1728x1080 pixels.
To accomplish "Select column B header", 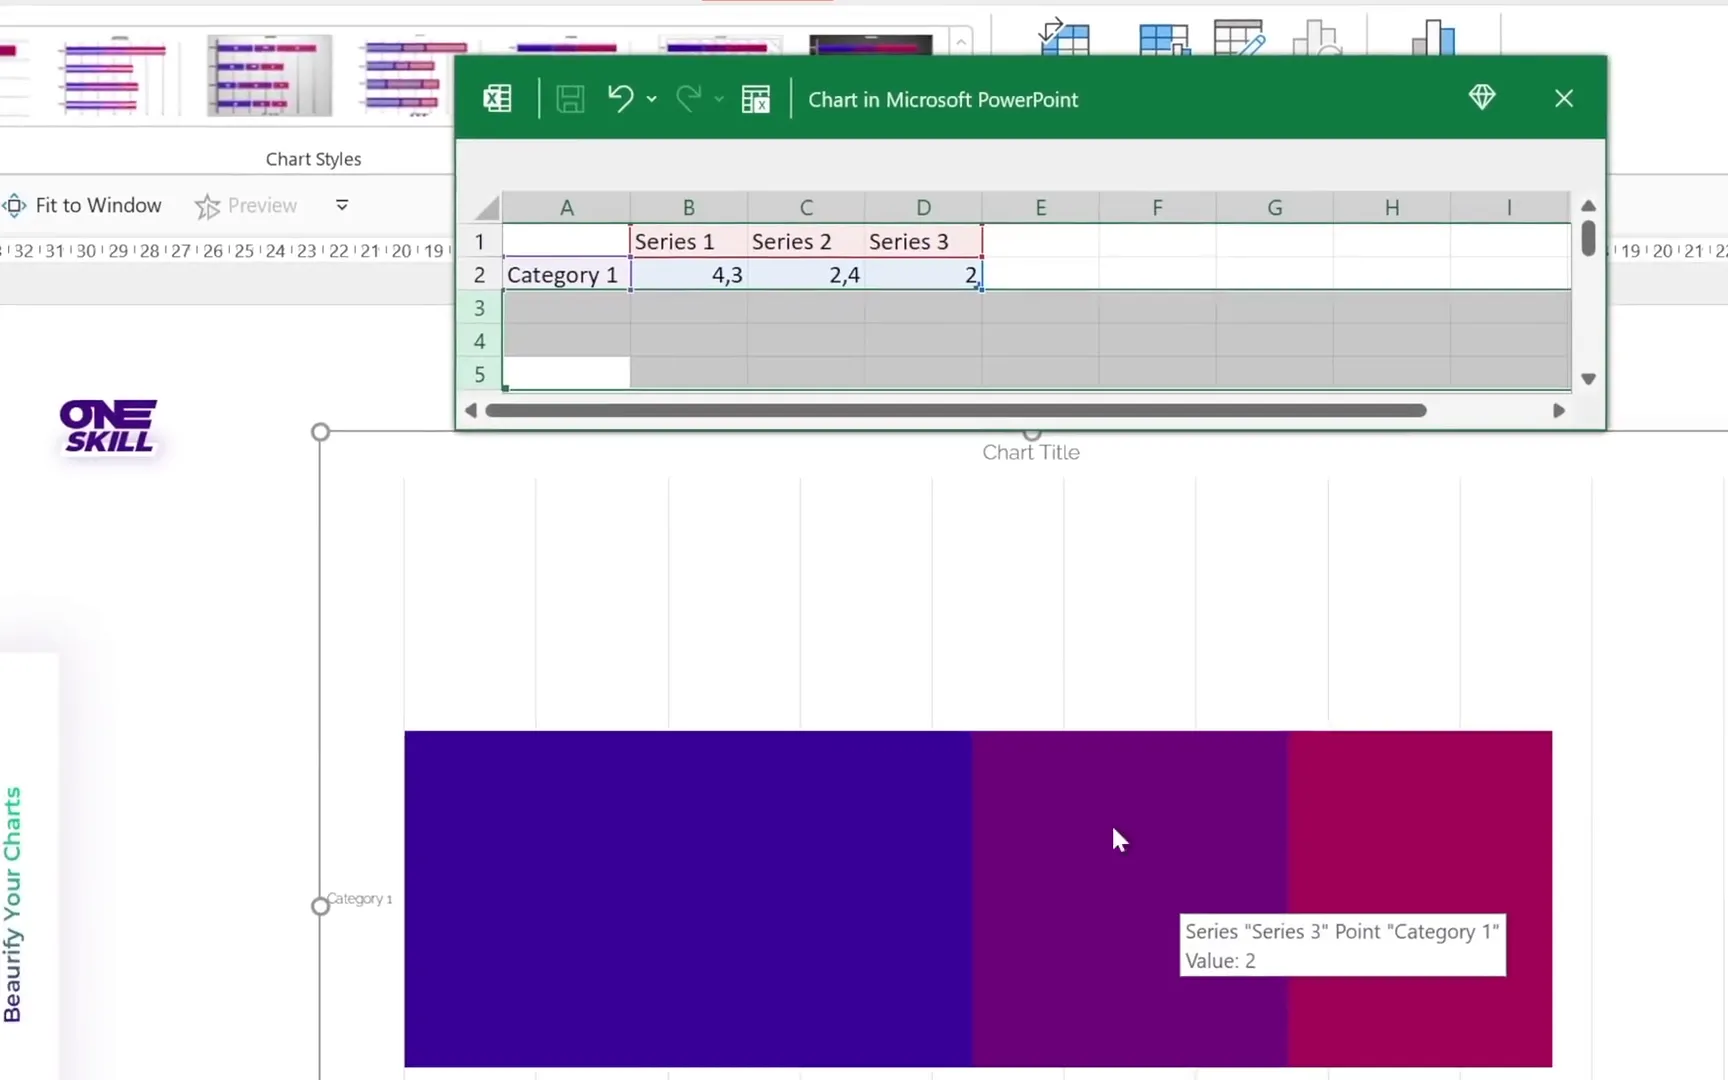I will (689, 207).
